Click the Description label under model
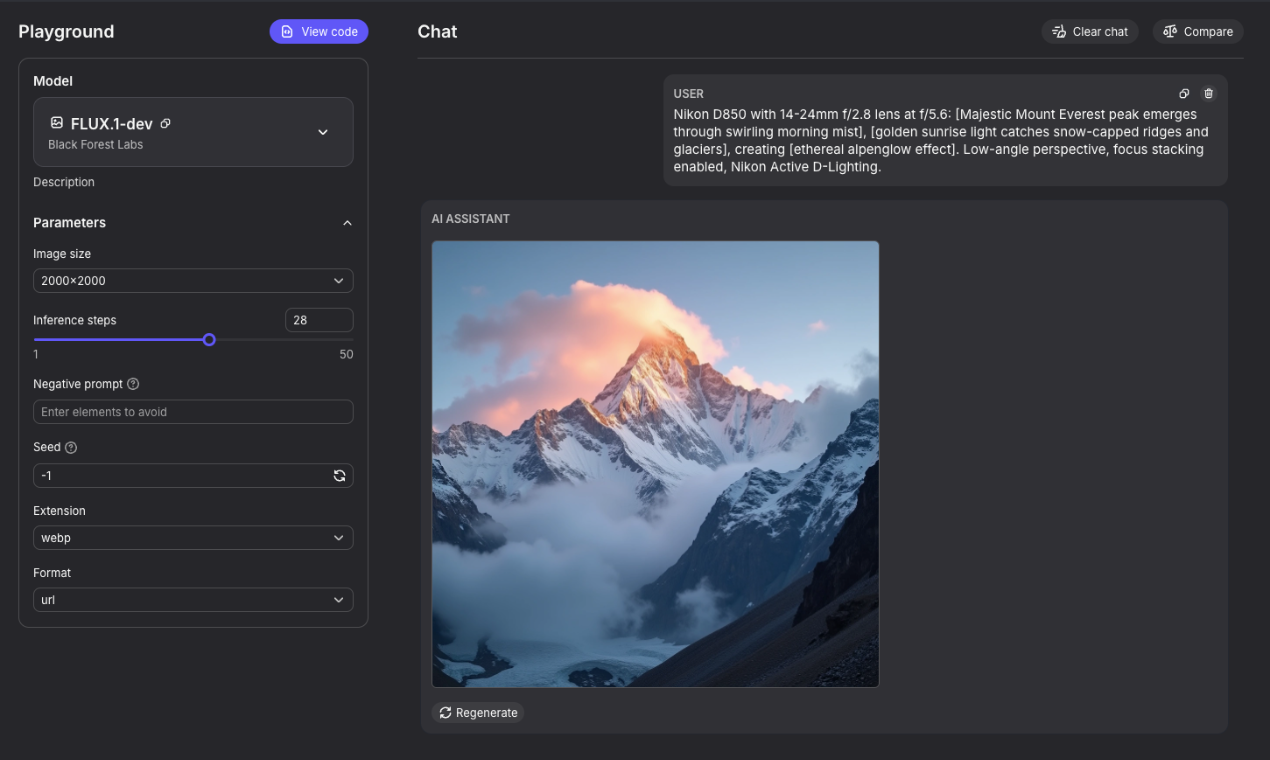 [x=64, y=182]
